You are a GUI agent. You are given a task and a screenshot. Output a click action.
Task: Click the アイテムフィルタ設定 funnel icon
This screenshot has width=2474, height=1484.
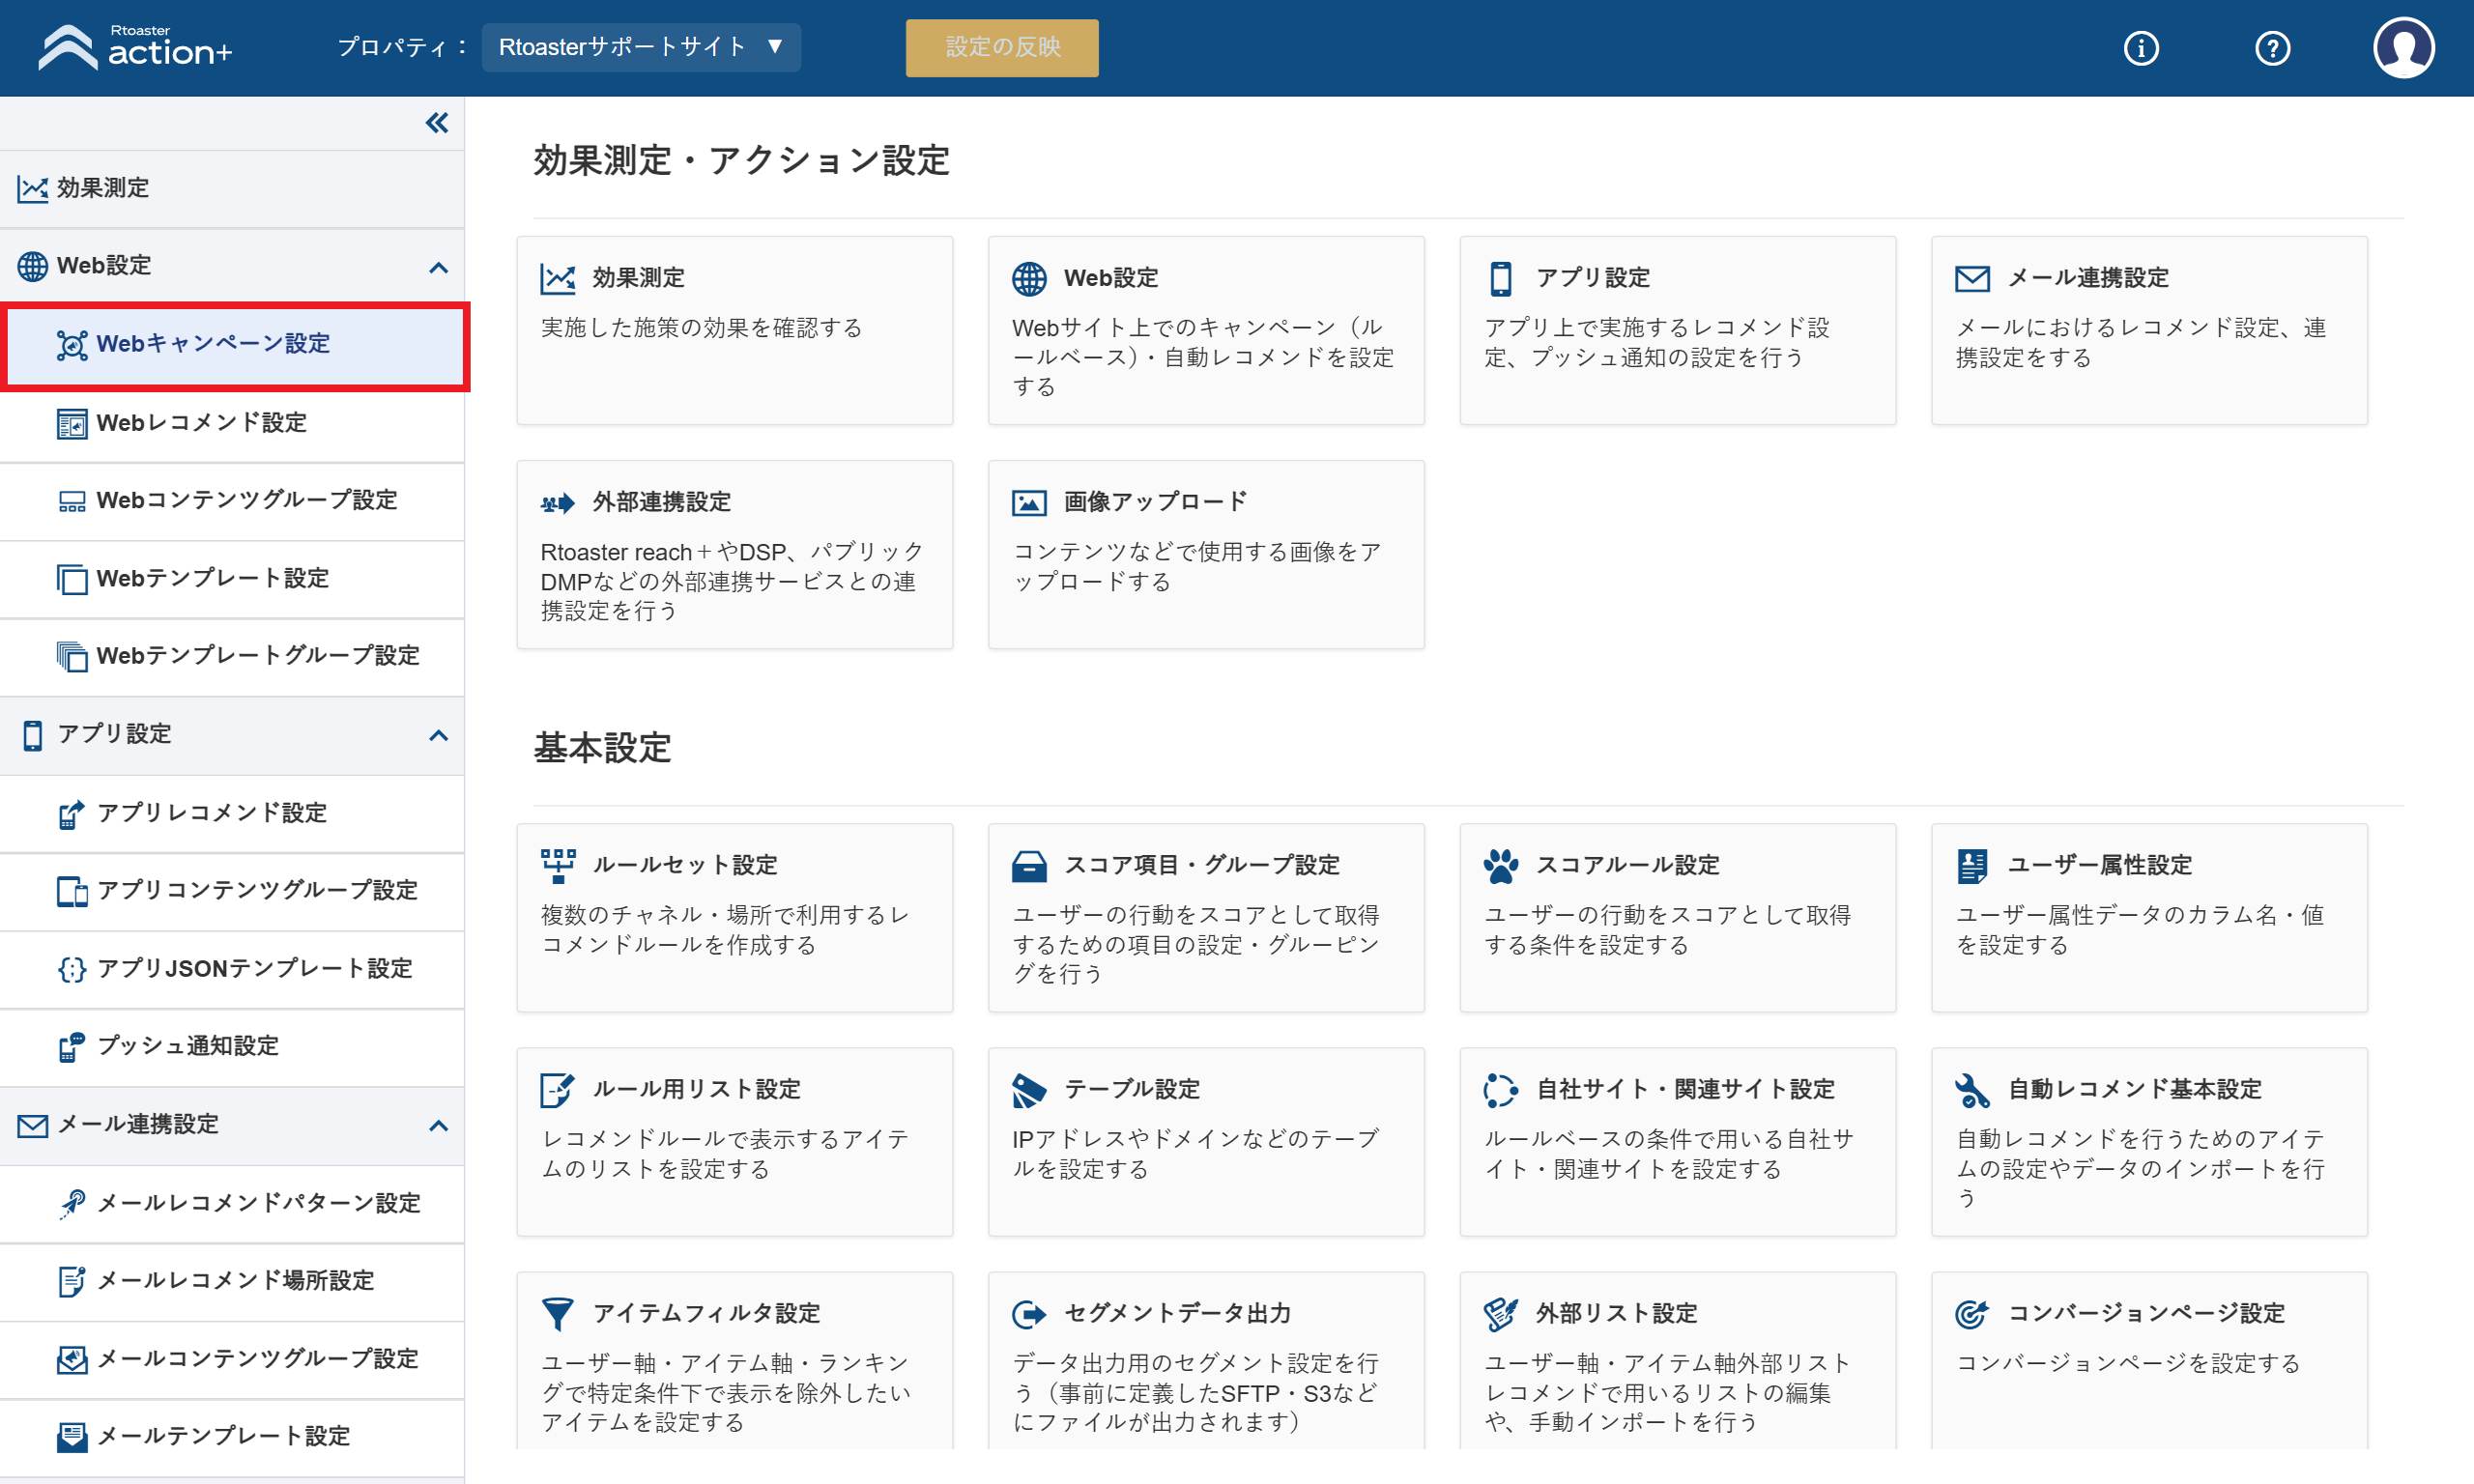pos(557,1314)
